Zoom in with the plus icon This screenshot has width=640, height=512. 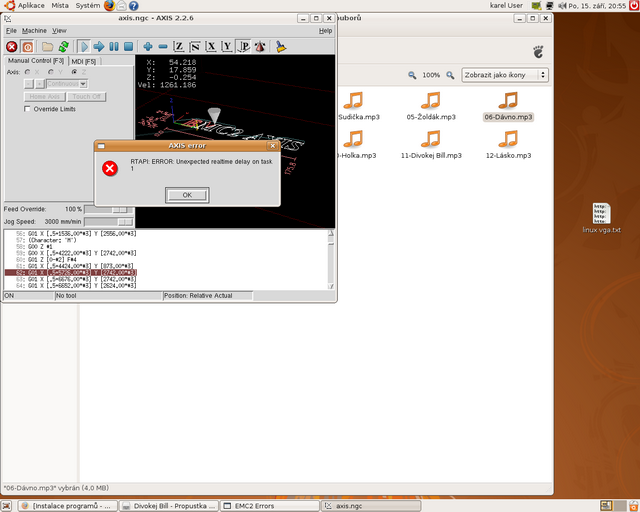[148, 46]
